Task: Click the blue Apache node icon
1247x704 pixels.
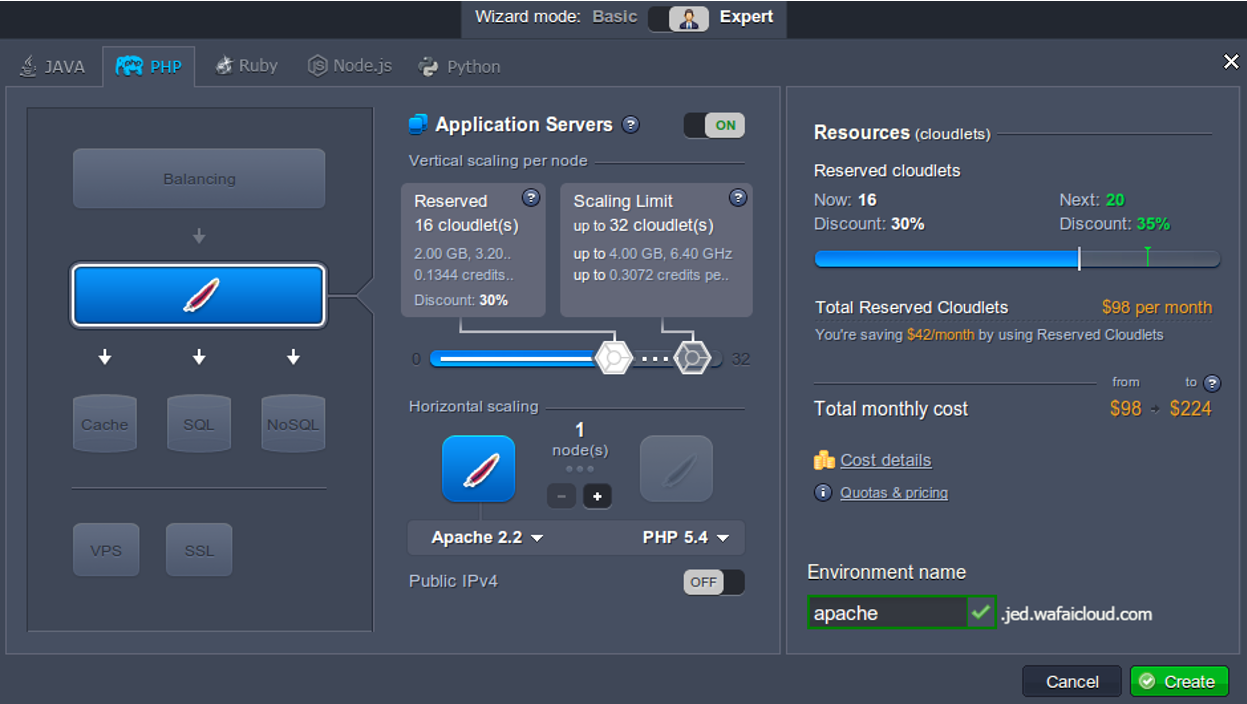Action: point(479,469)
